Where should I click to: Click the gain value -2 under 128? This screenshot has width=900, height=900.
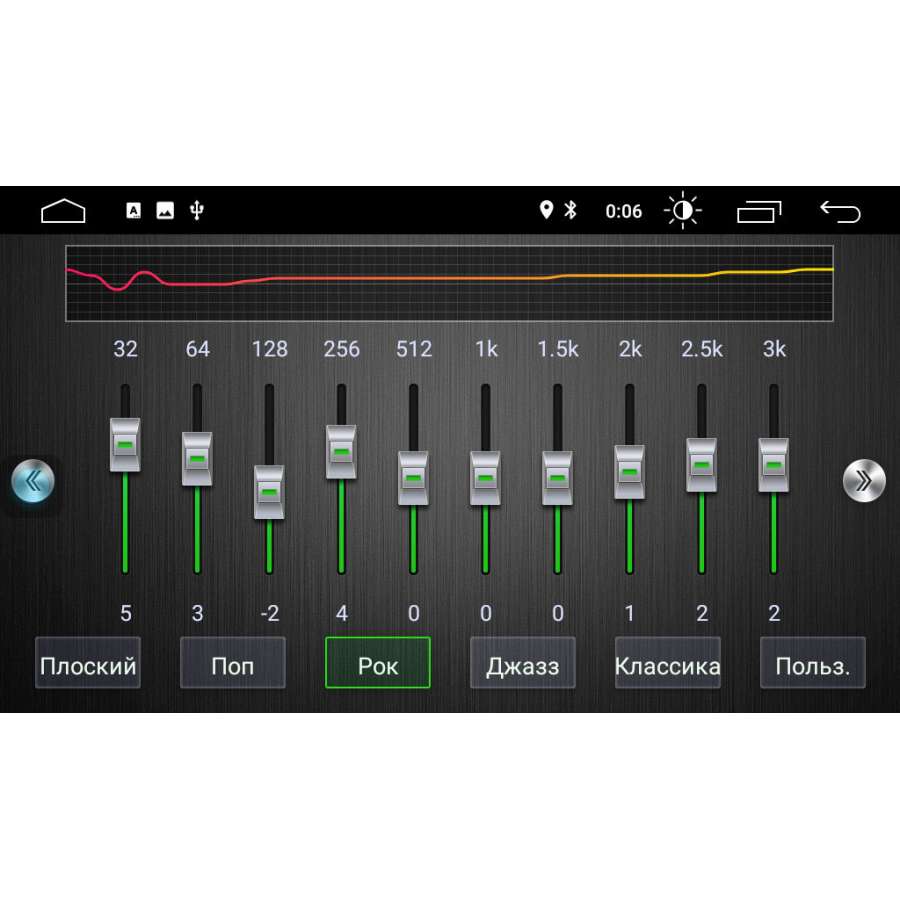[x=270, y=614]
